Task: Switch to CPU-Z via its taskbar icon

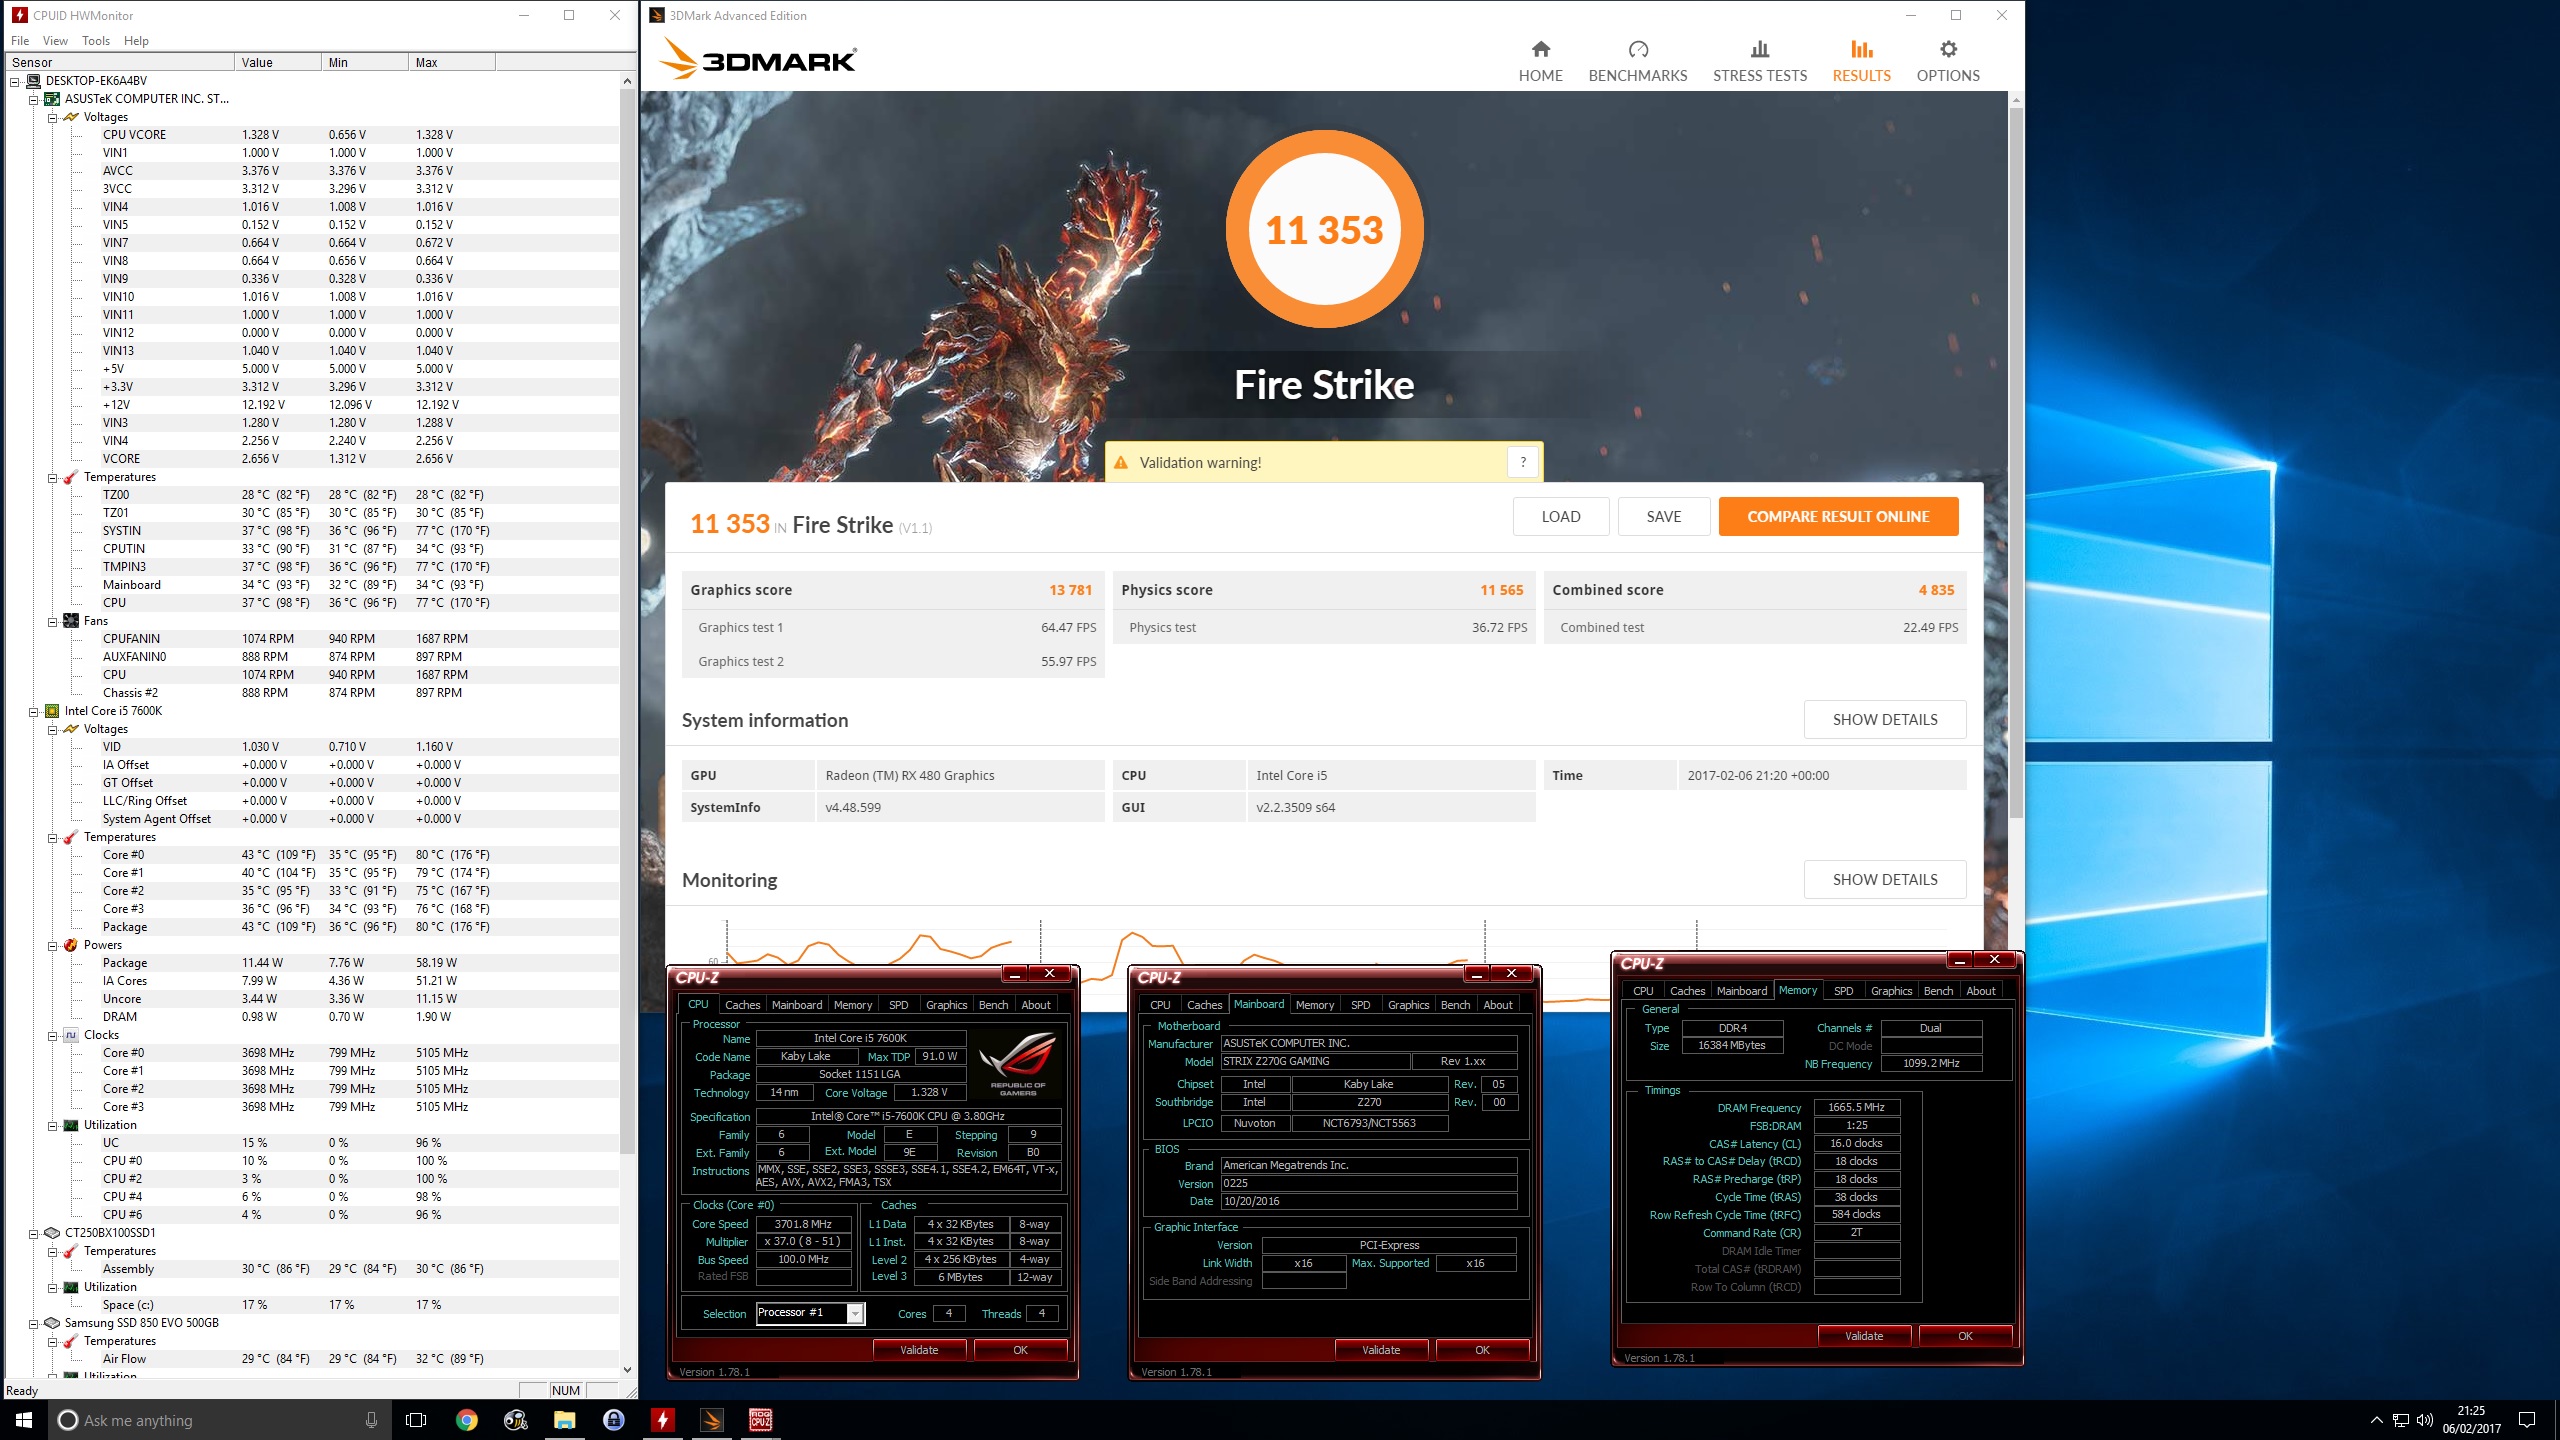Action: coord(760,1420)
